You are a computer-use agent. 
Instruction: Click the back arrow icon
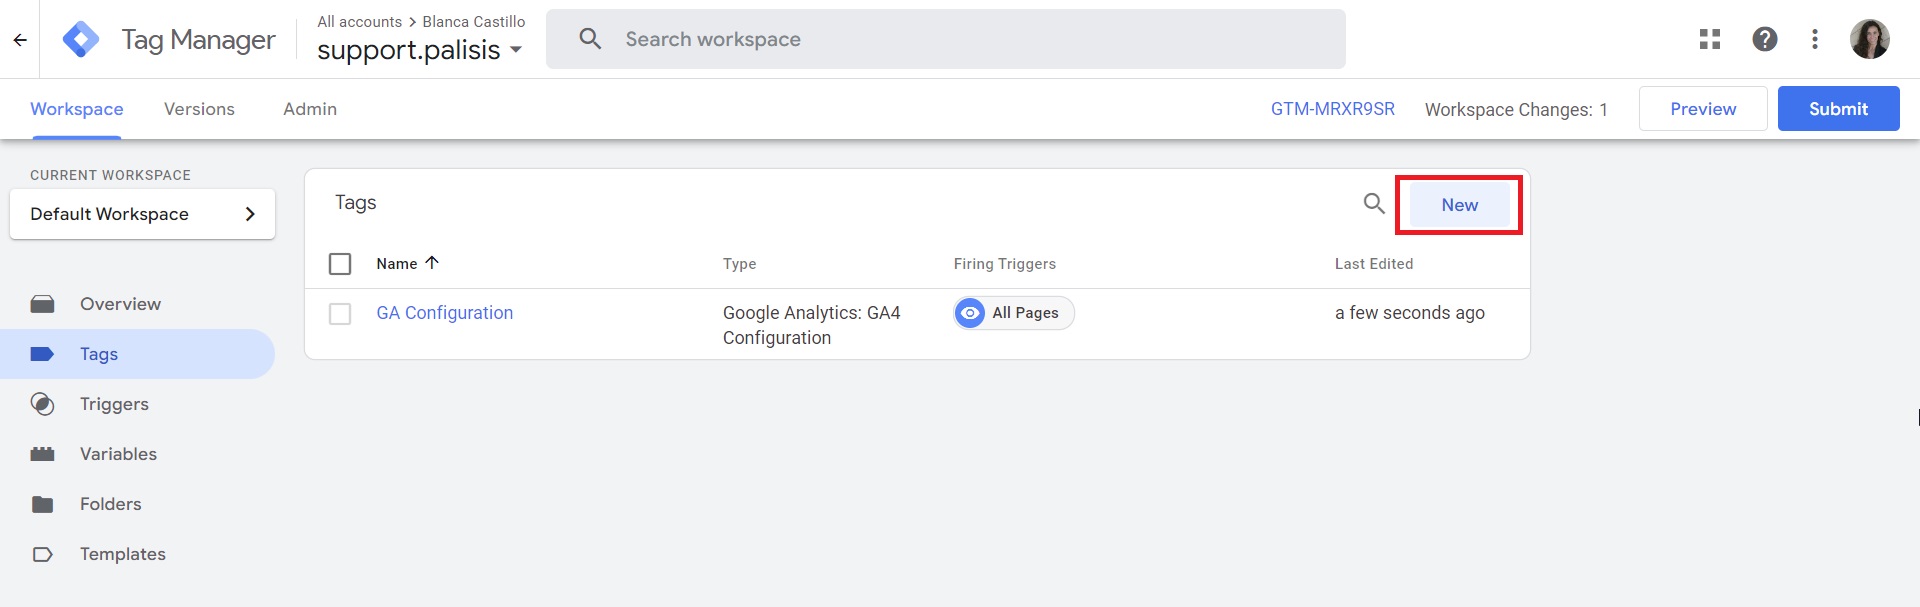[20, 40]
